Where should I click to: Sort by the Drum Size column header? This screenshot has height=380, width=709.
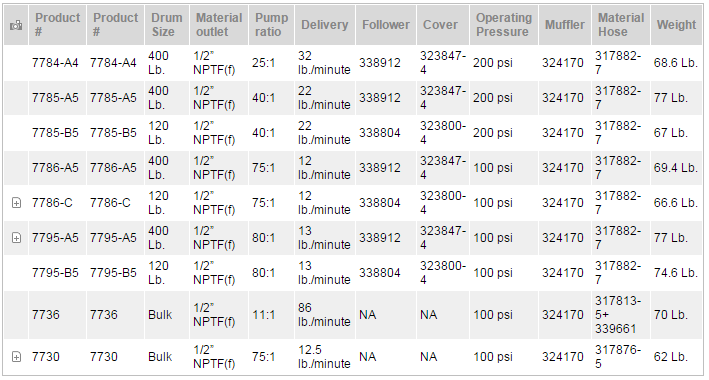point(167,25)
